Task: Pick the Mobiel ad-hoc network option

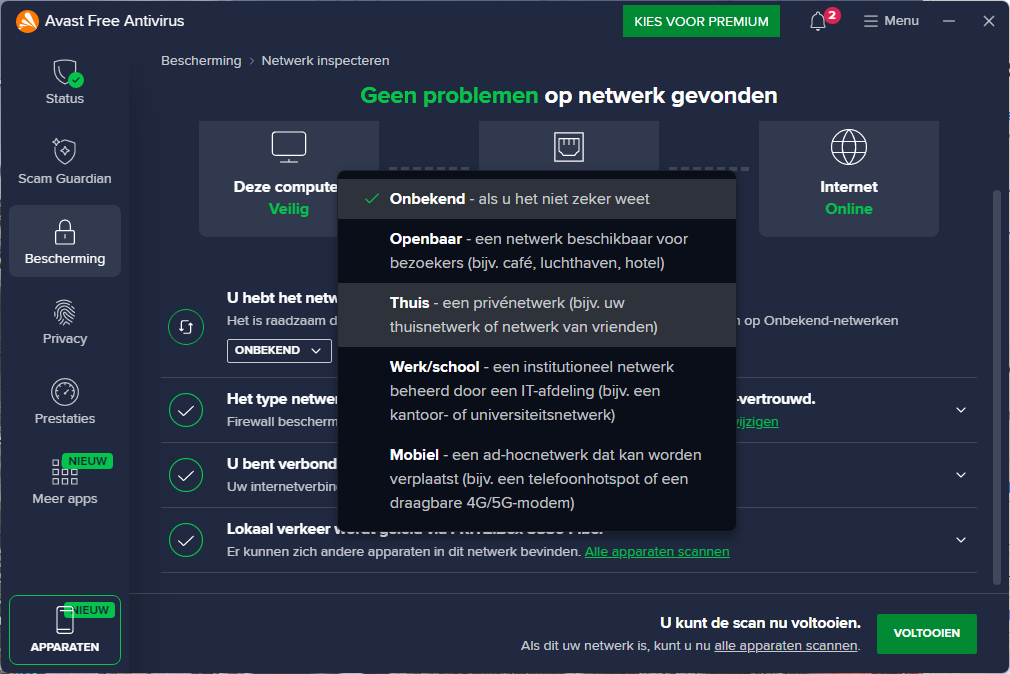Action: click(537, 479)
